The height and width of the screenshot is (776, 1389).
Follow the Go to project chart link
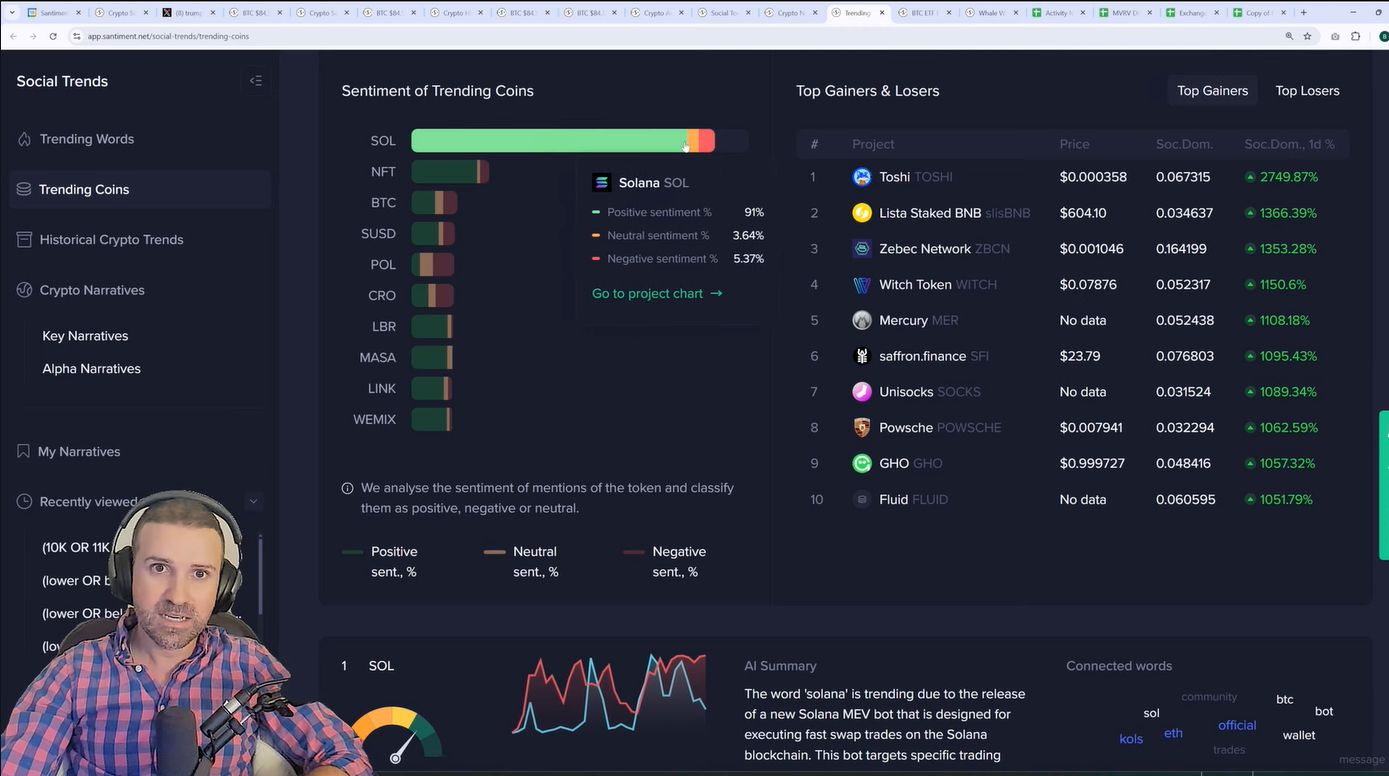click(657, 294)
